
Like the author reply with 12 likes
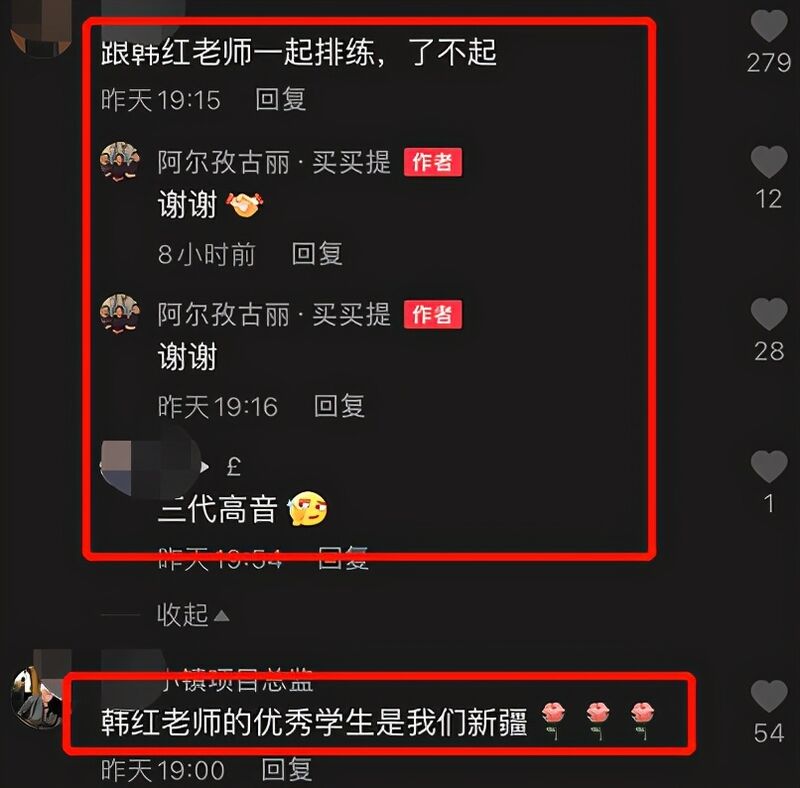click(769, 161)
